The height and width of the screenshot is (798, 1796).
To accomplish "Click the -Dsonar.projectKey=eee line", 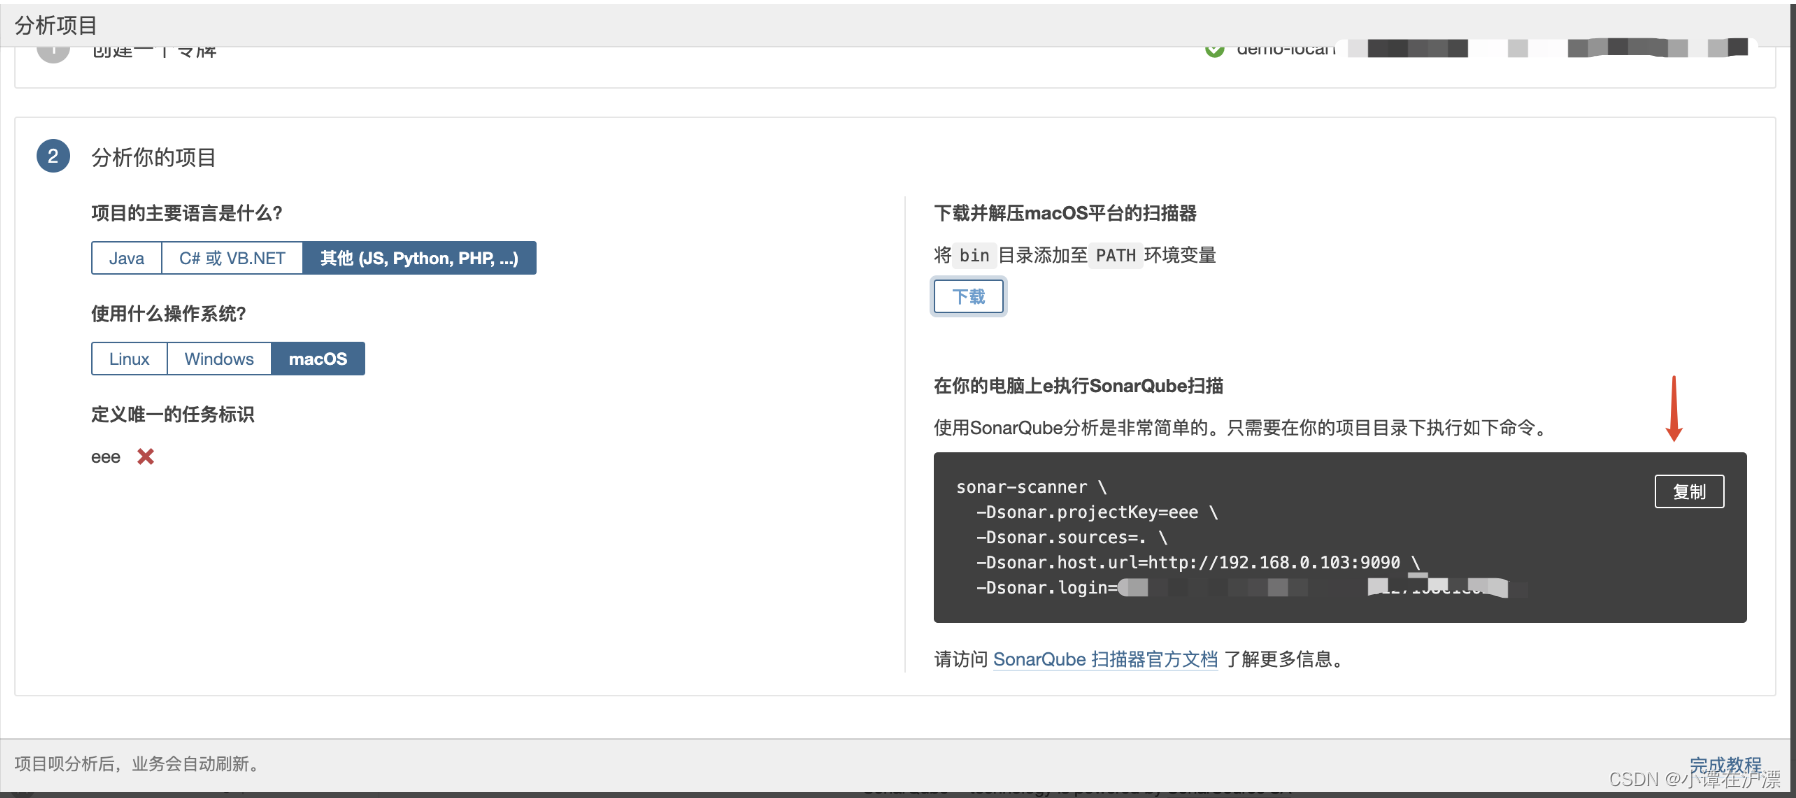I will (x=1097, y=513).
